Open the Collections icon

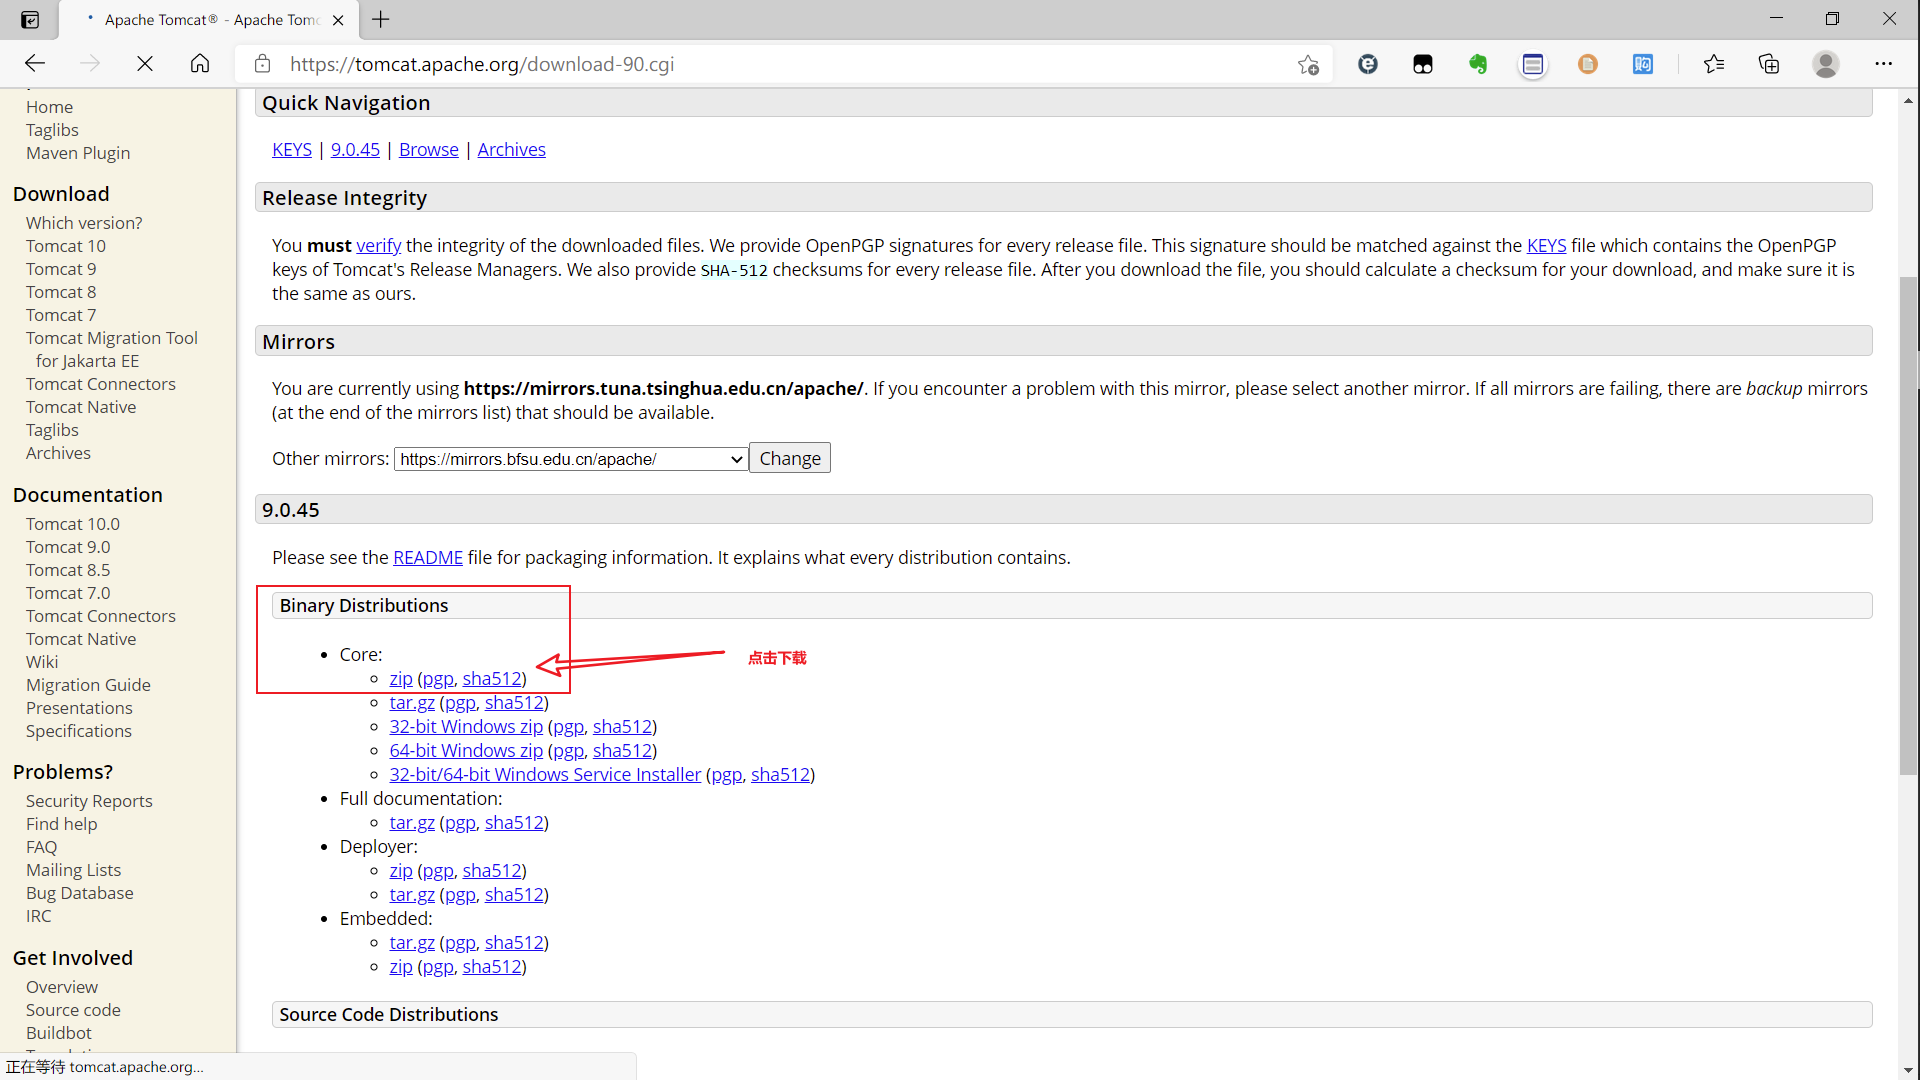tap(1769, 64)
